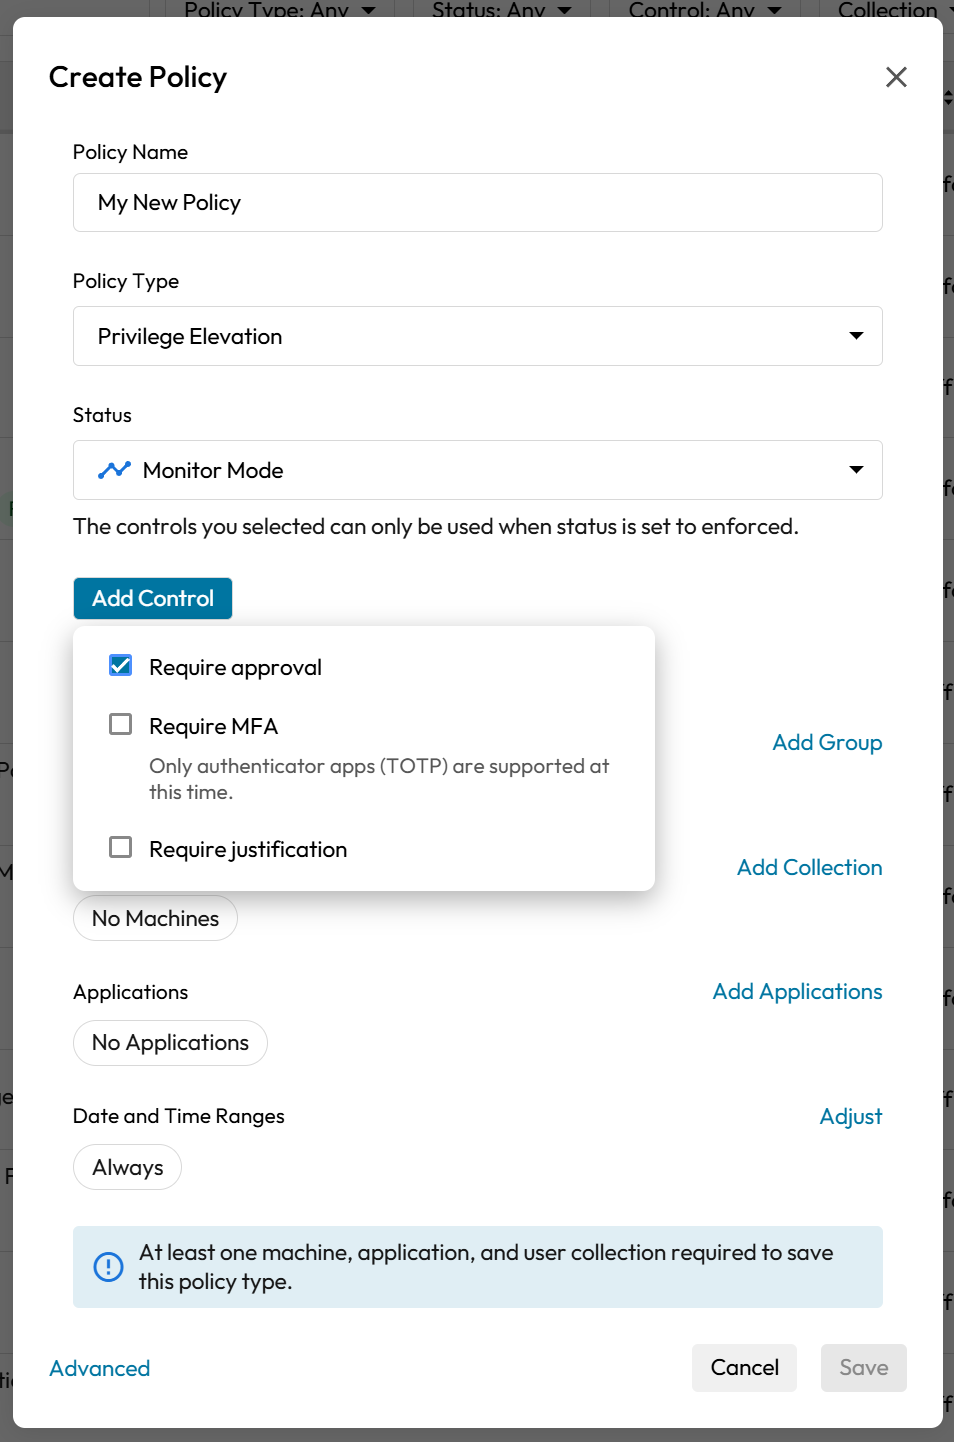Screen dimensions: 954x1442
Task: Open the Advanced settings link
Action: 100,1368
